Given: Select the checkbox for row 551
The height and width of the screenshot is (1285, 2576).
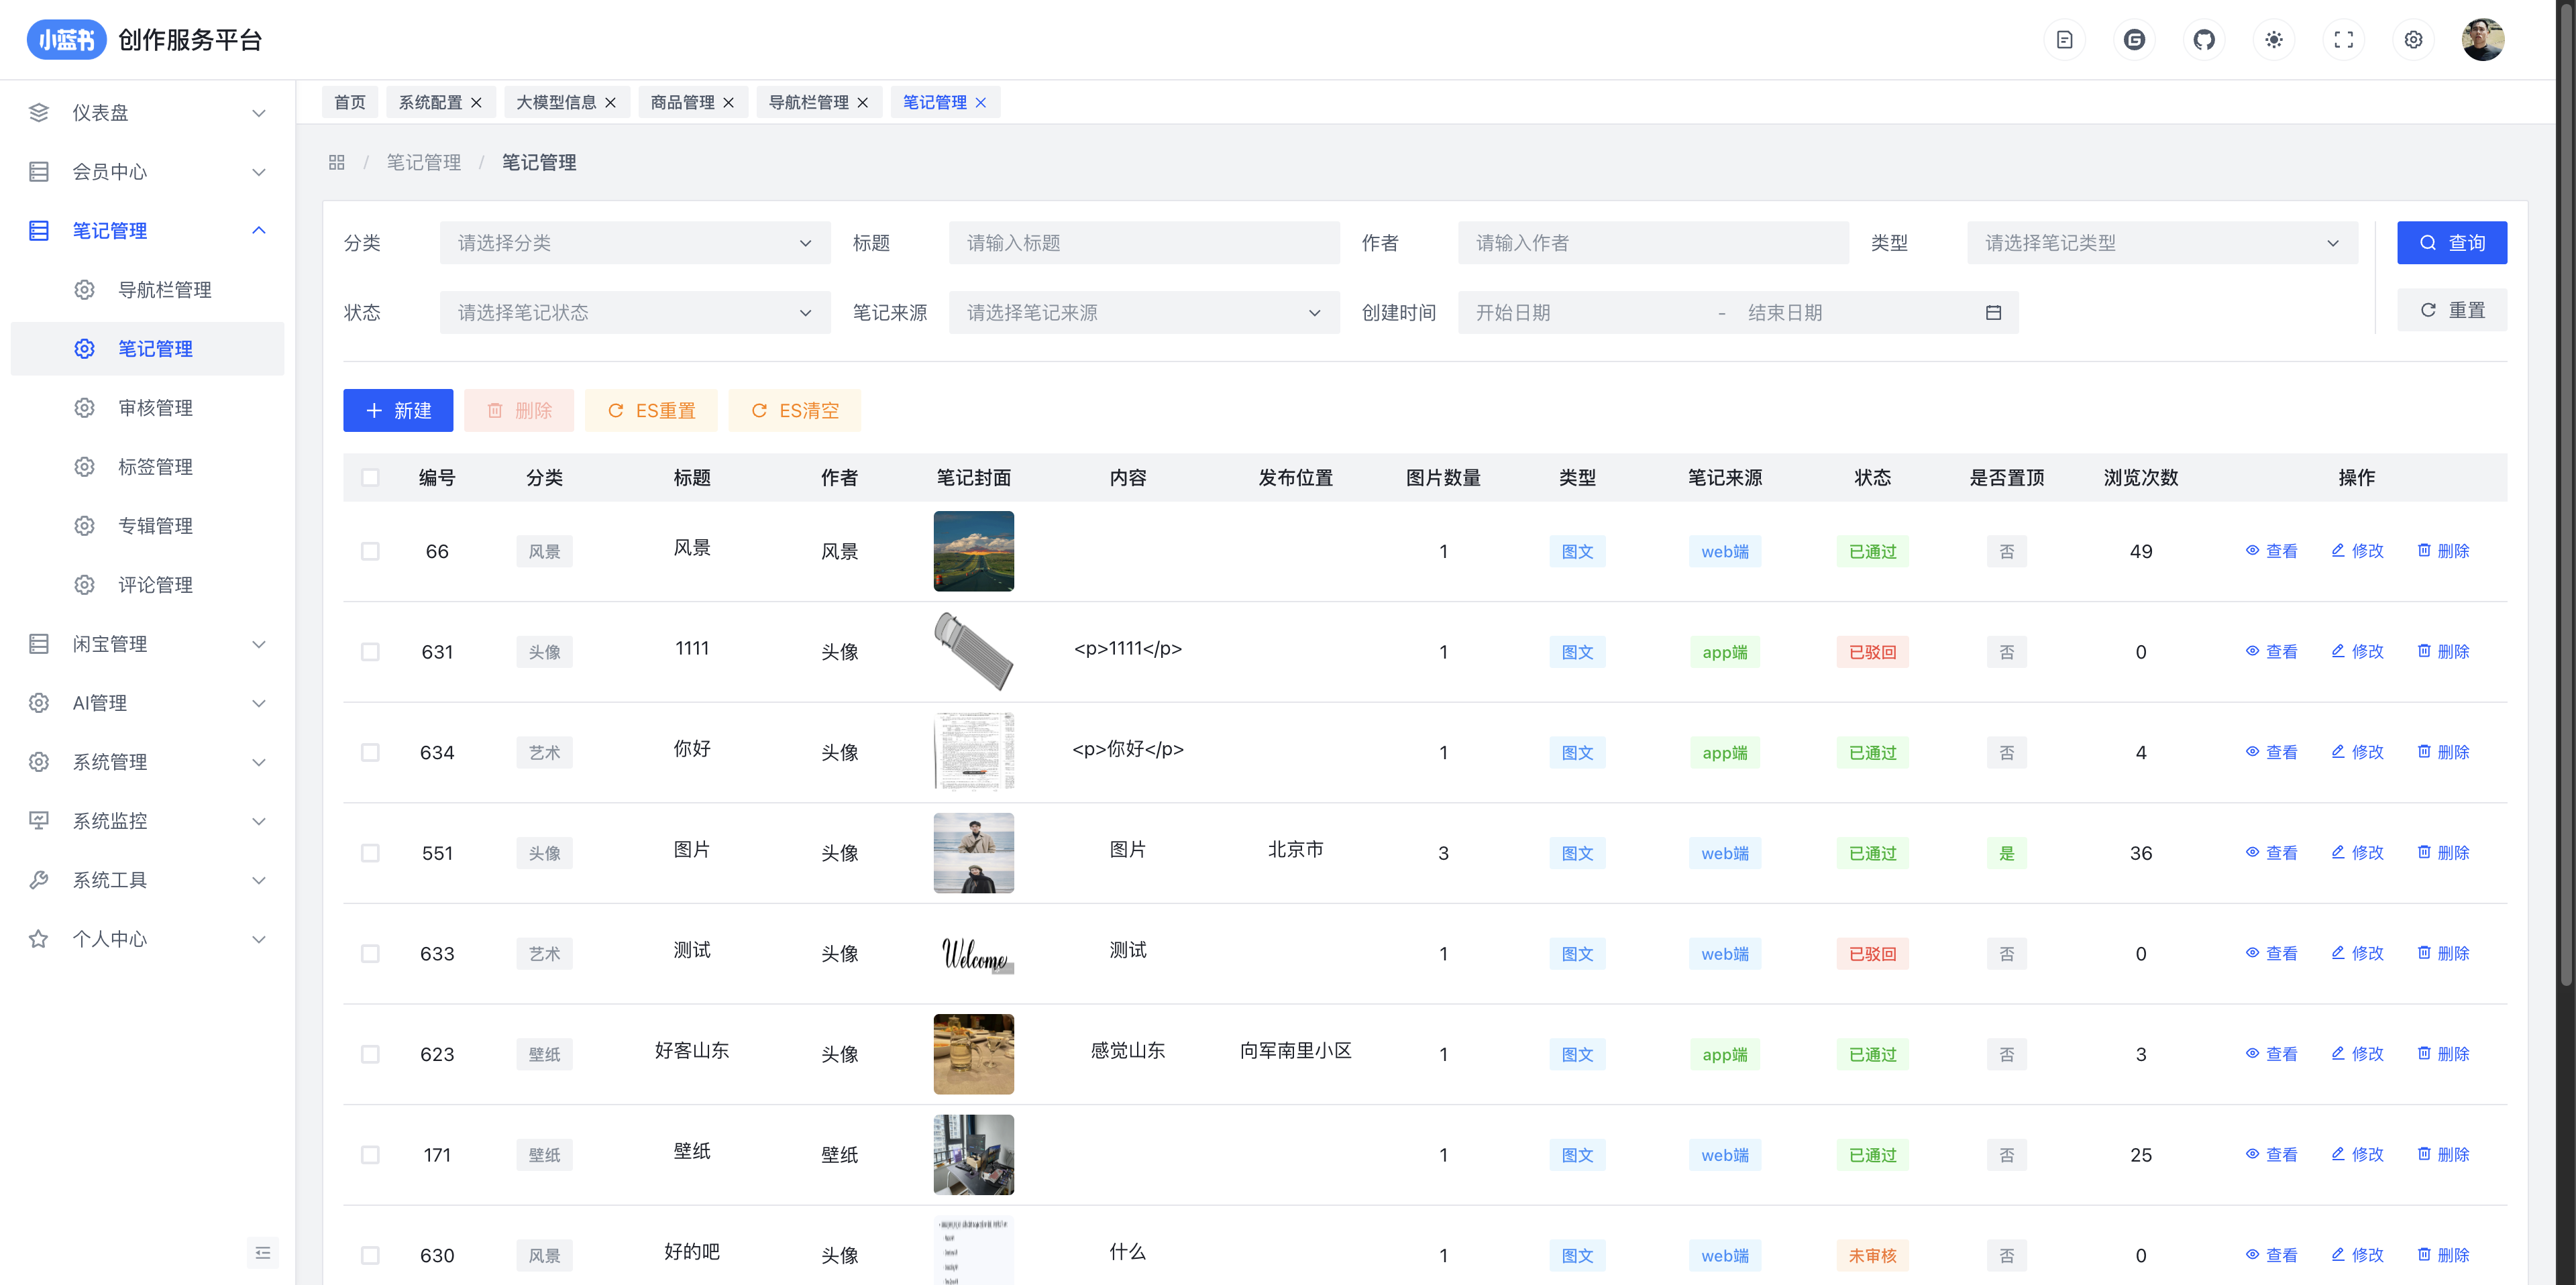Looking at the screenshot, I should pos(370,853).
